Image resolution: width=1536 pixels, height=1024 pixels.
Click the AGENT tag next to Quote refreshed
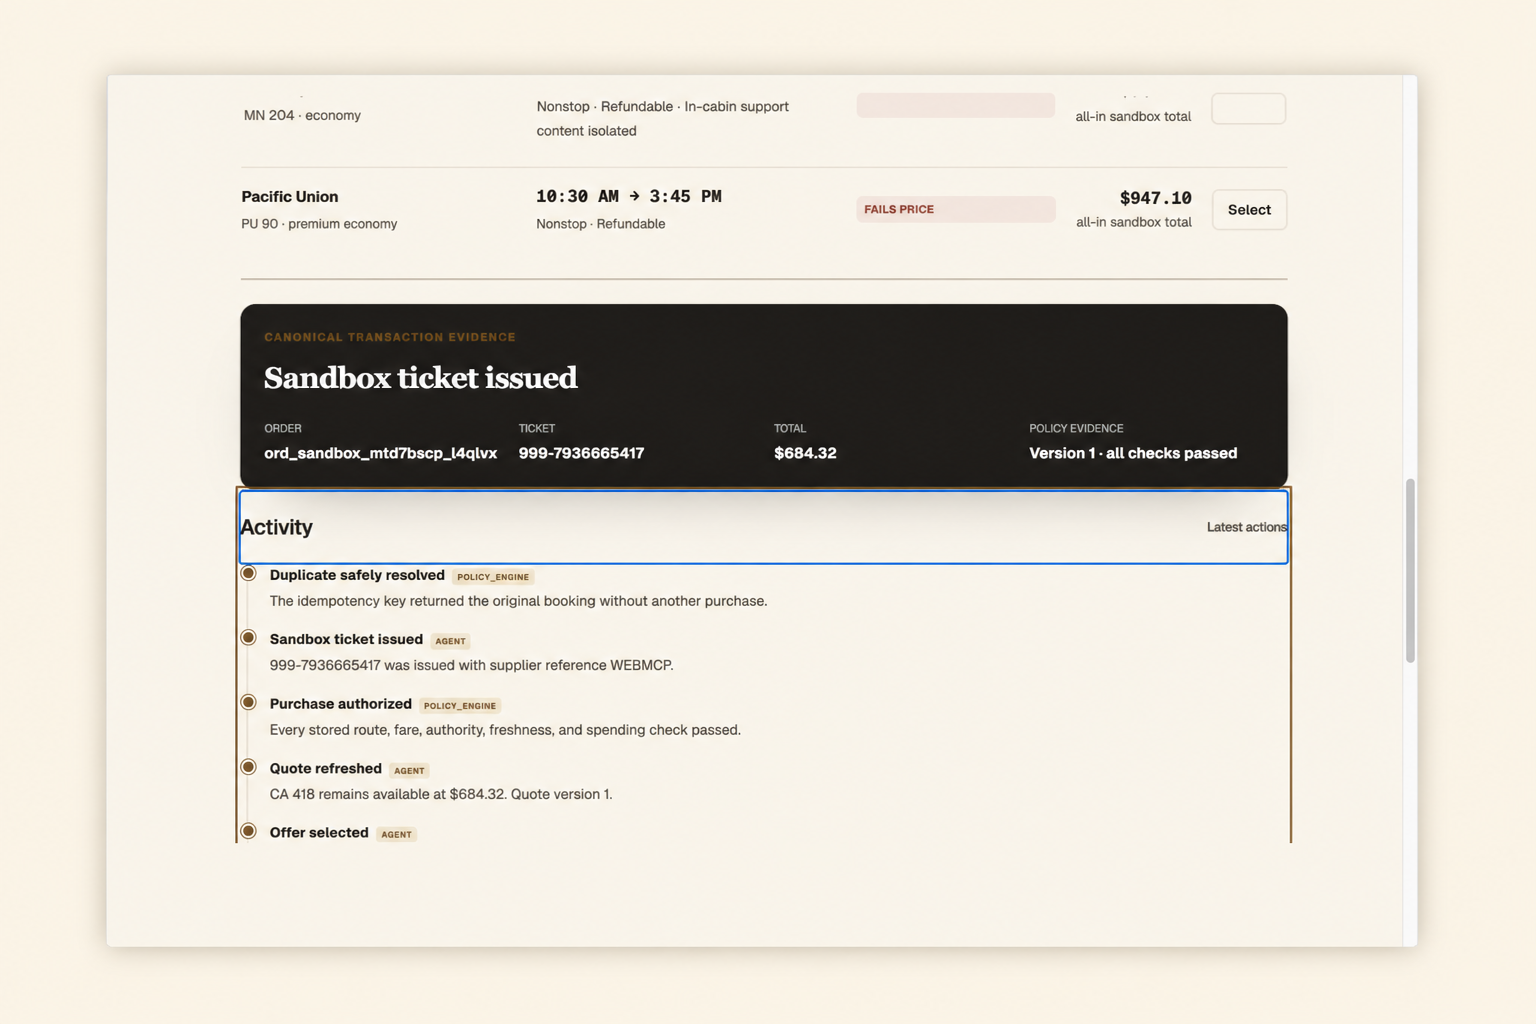coord(409,771)
